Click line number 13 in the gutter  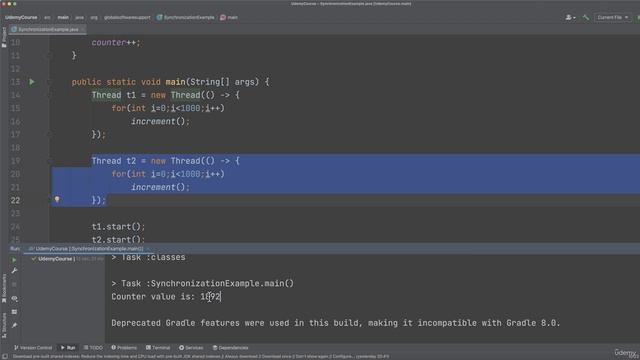[15, 82]
